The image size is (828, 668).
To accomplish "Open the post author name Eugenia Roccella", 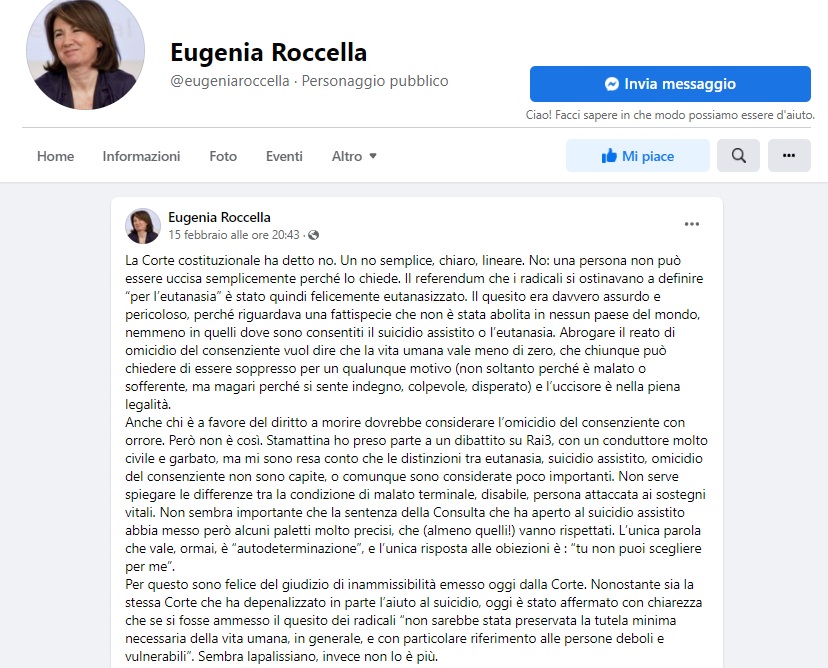I will (x=219, y=217).
